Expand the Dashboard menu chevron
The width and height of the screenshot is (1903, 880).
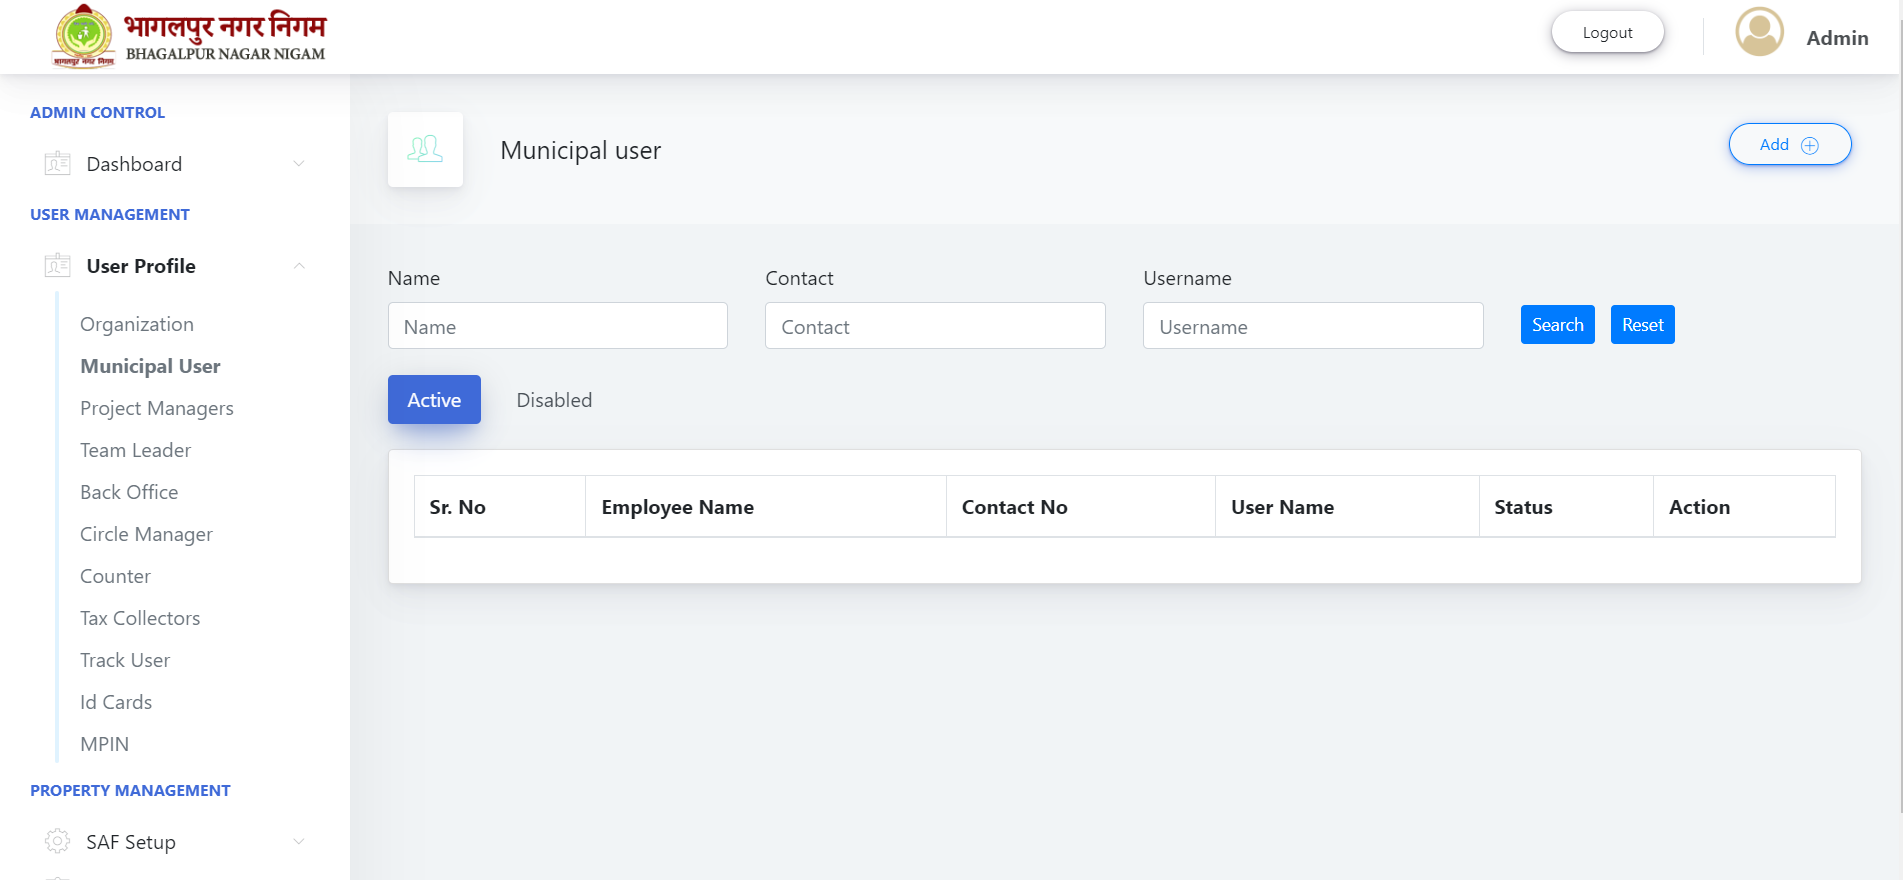click(298, 163)
